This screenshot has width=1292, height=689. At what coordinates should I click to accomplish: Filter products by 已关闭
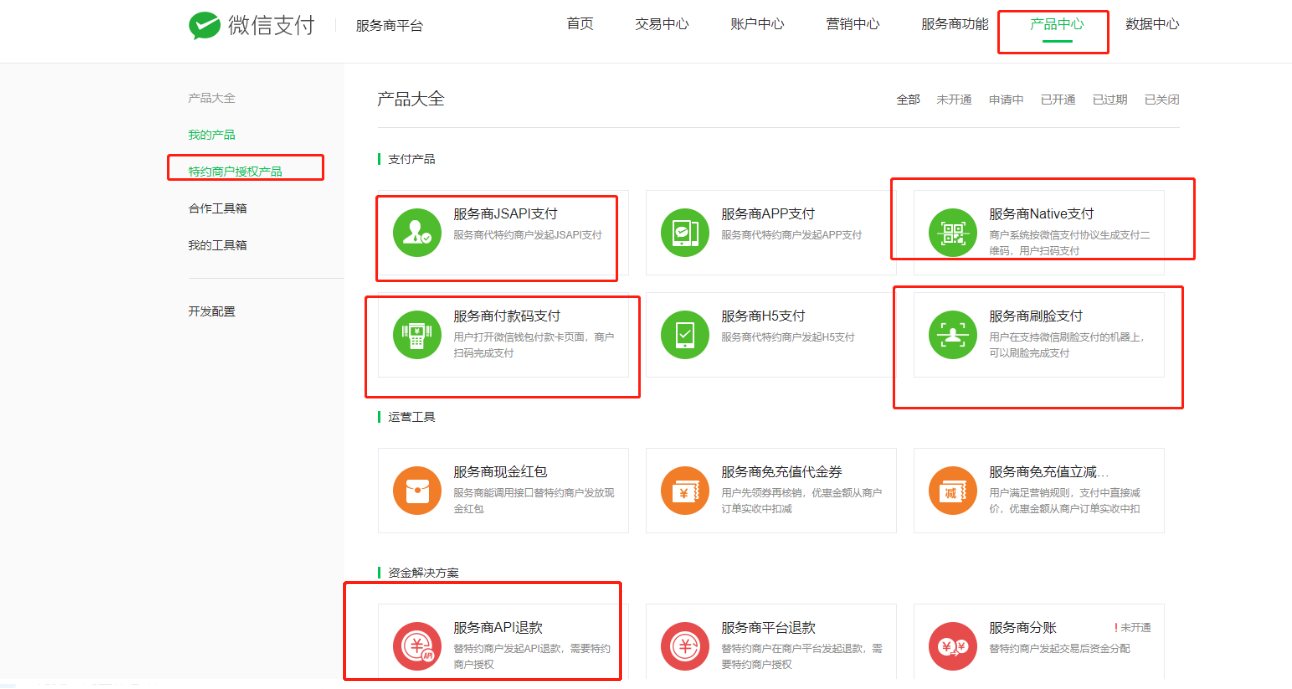(1162, 100)
